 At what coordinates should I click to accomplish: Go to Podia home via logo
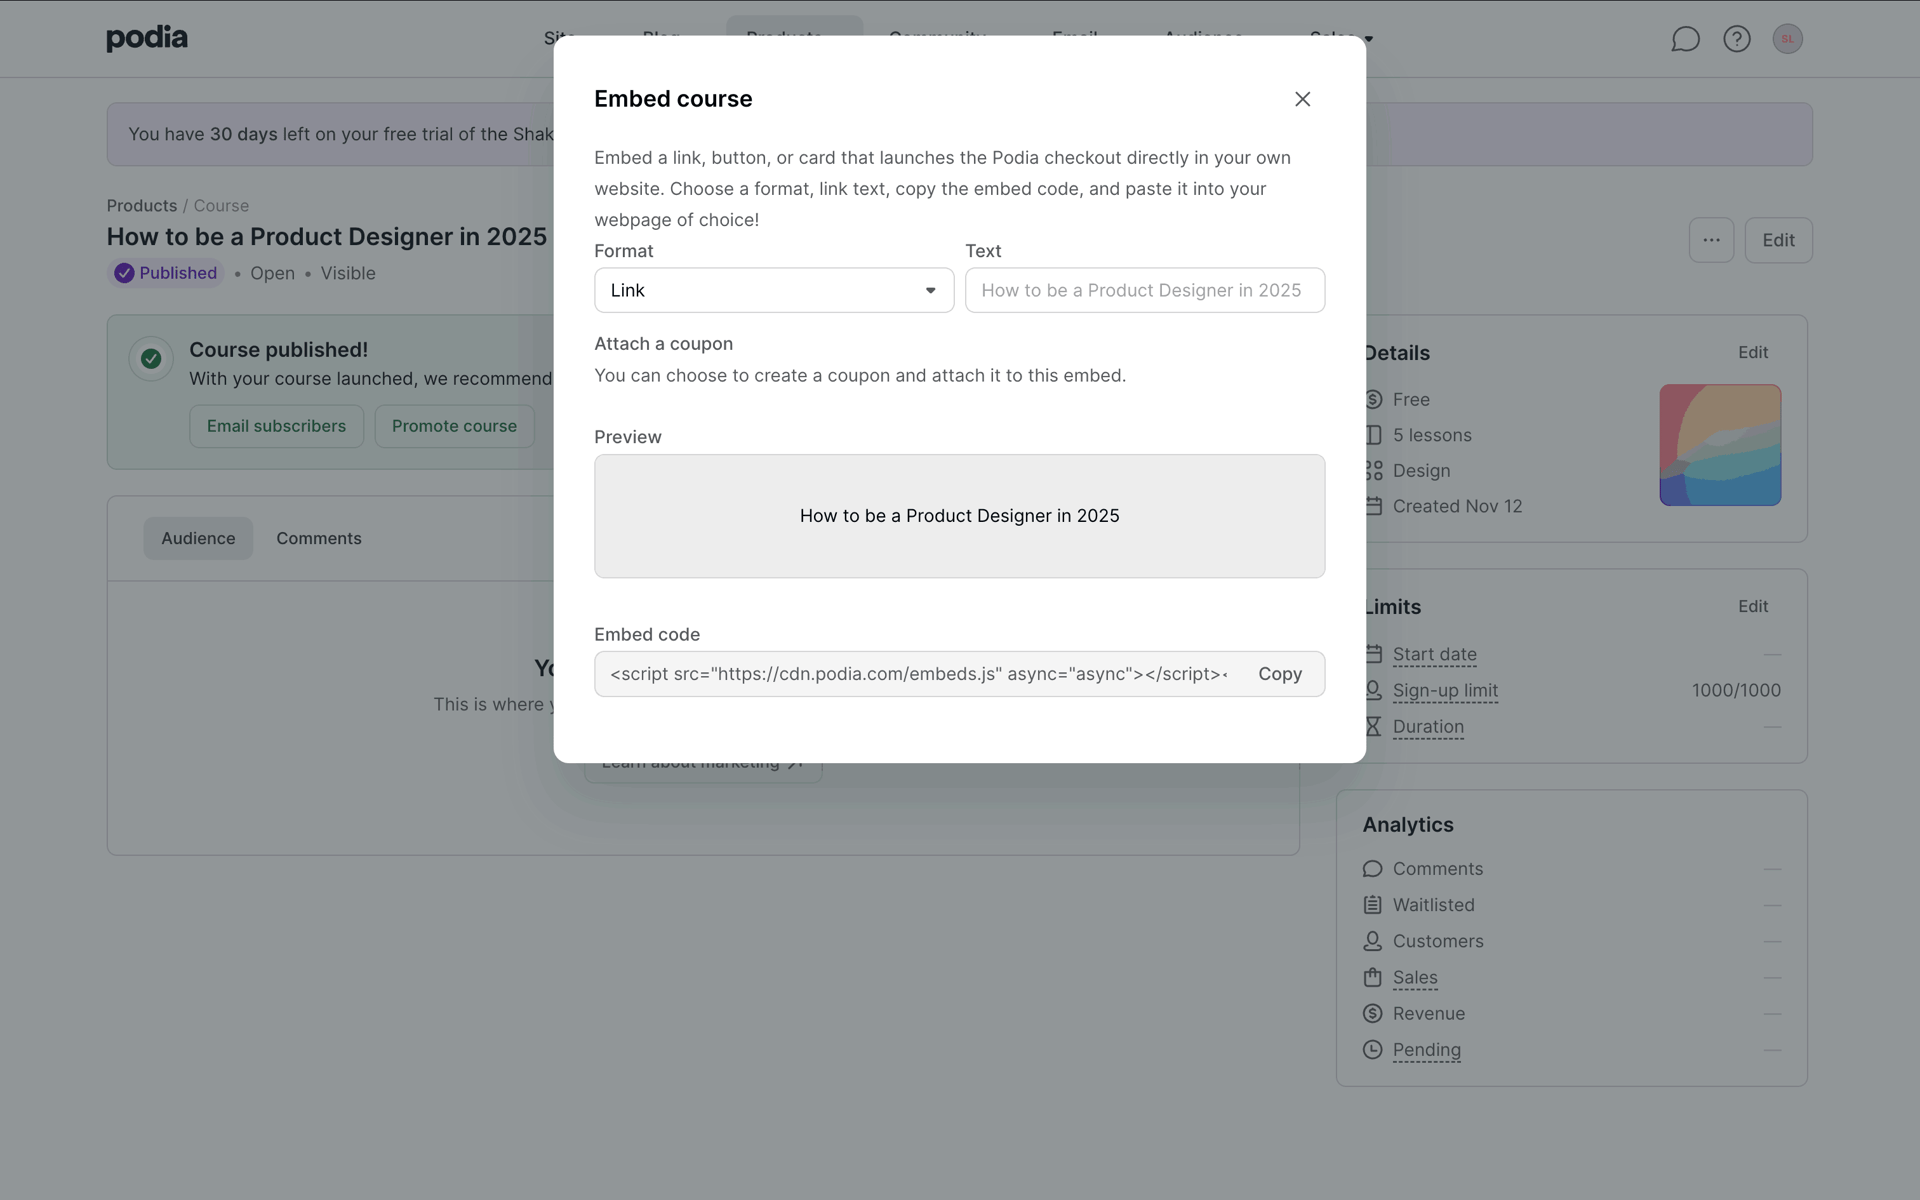point(147,38)
